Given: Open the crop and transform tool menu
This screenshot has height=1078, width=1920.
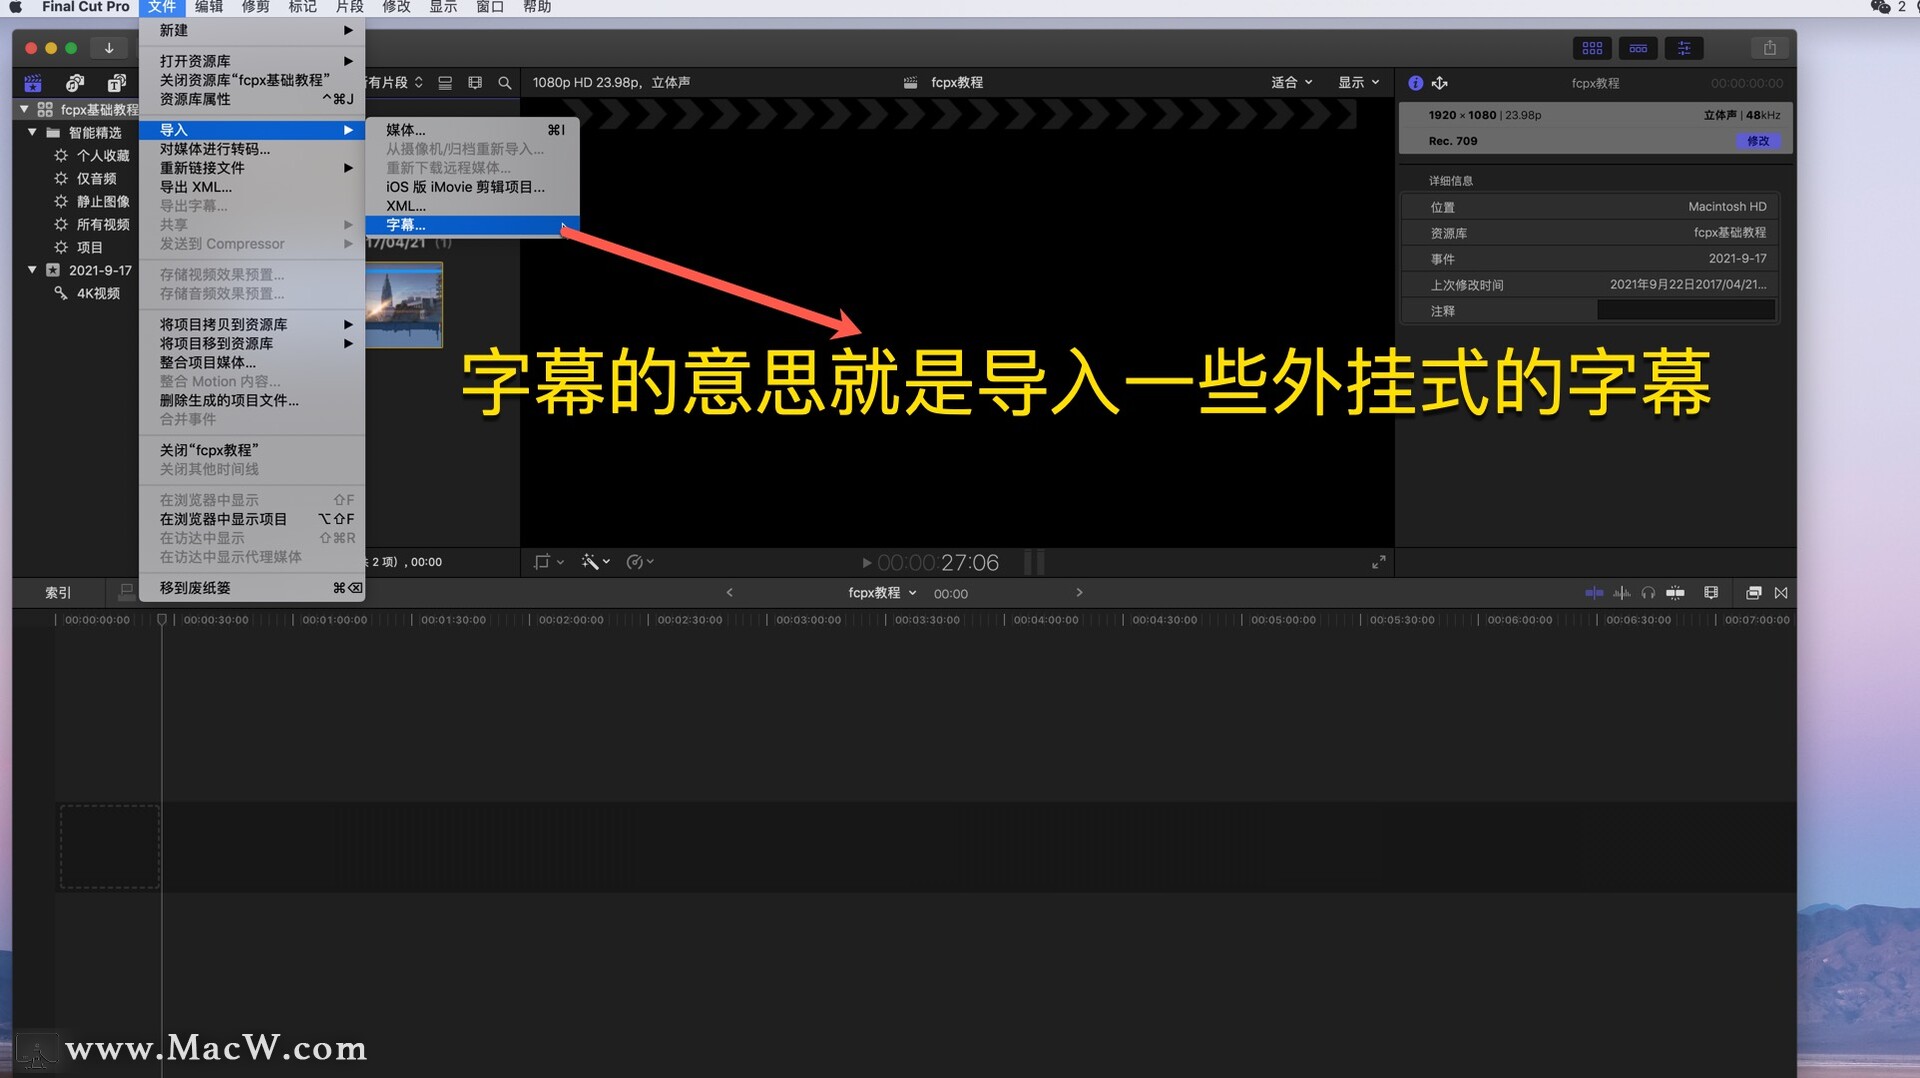Looking at the screenshot, I should (x=549, y=562).
